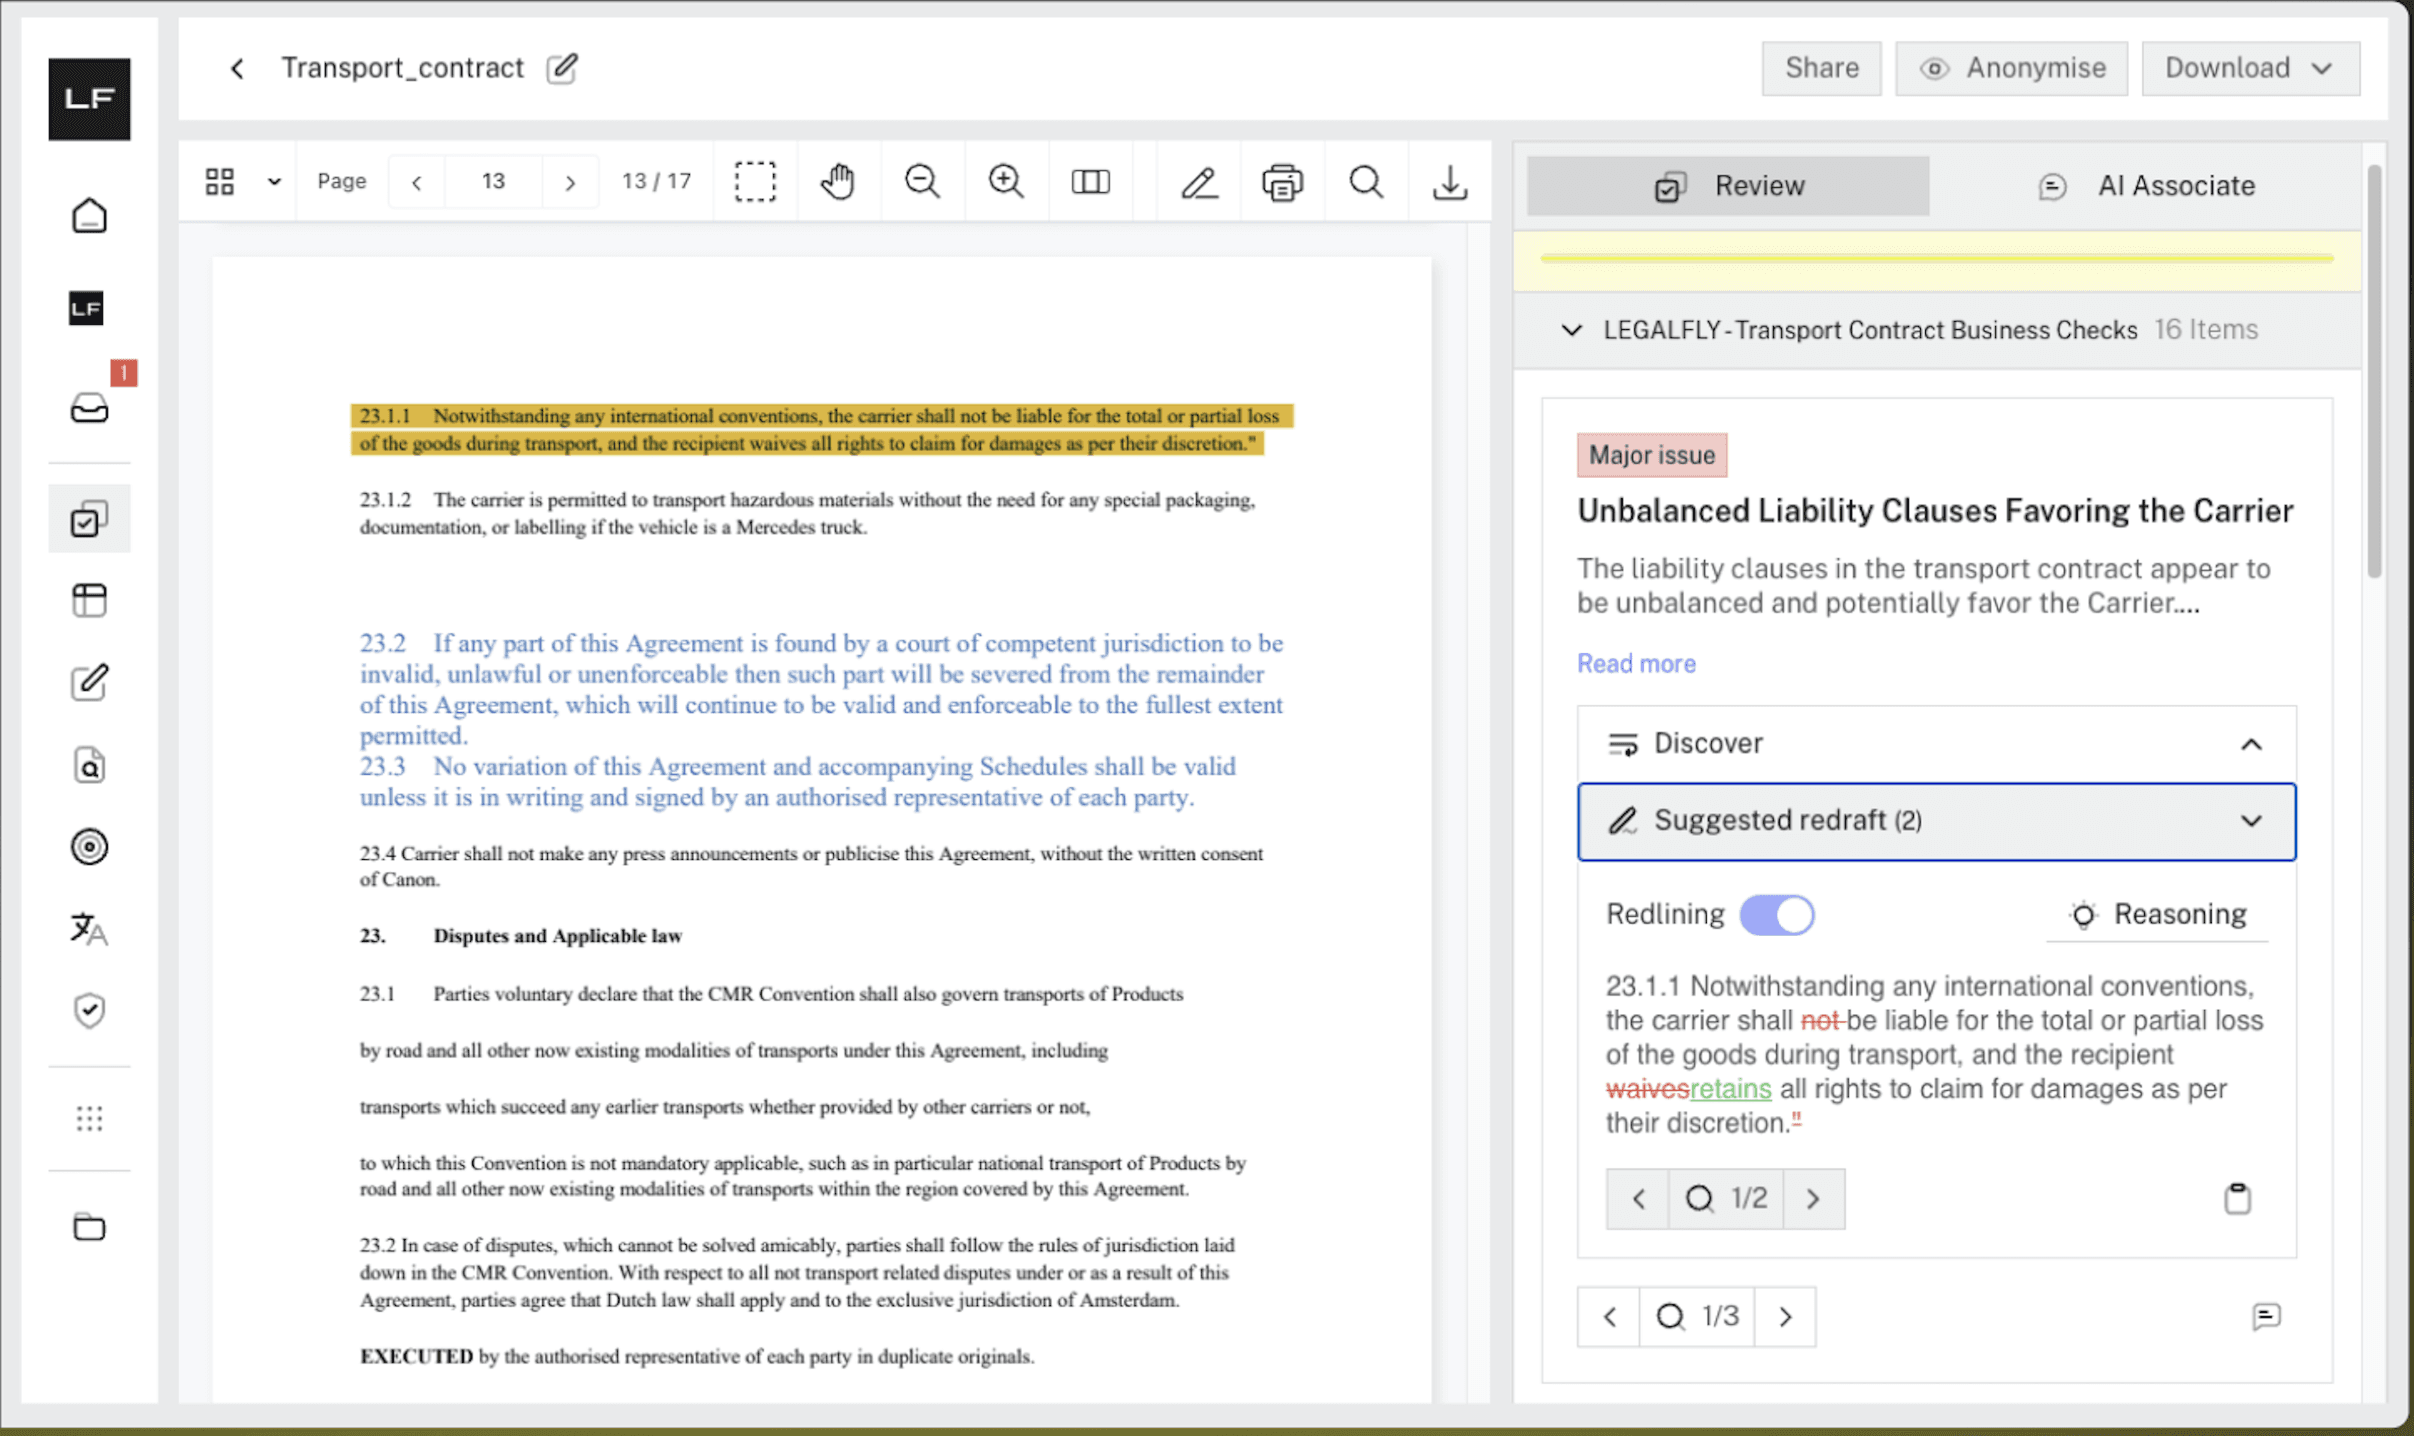Click the zoom in magnifier icon
The image size is (2414, 1436).
coord(1005,182)
